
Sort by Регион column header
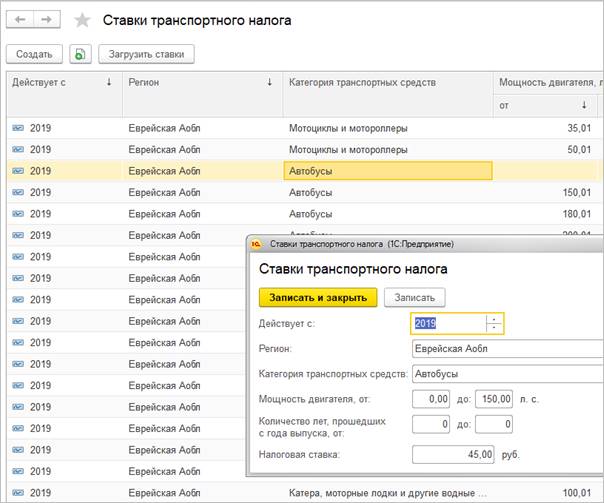200,82
